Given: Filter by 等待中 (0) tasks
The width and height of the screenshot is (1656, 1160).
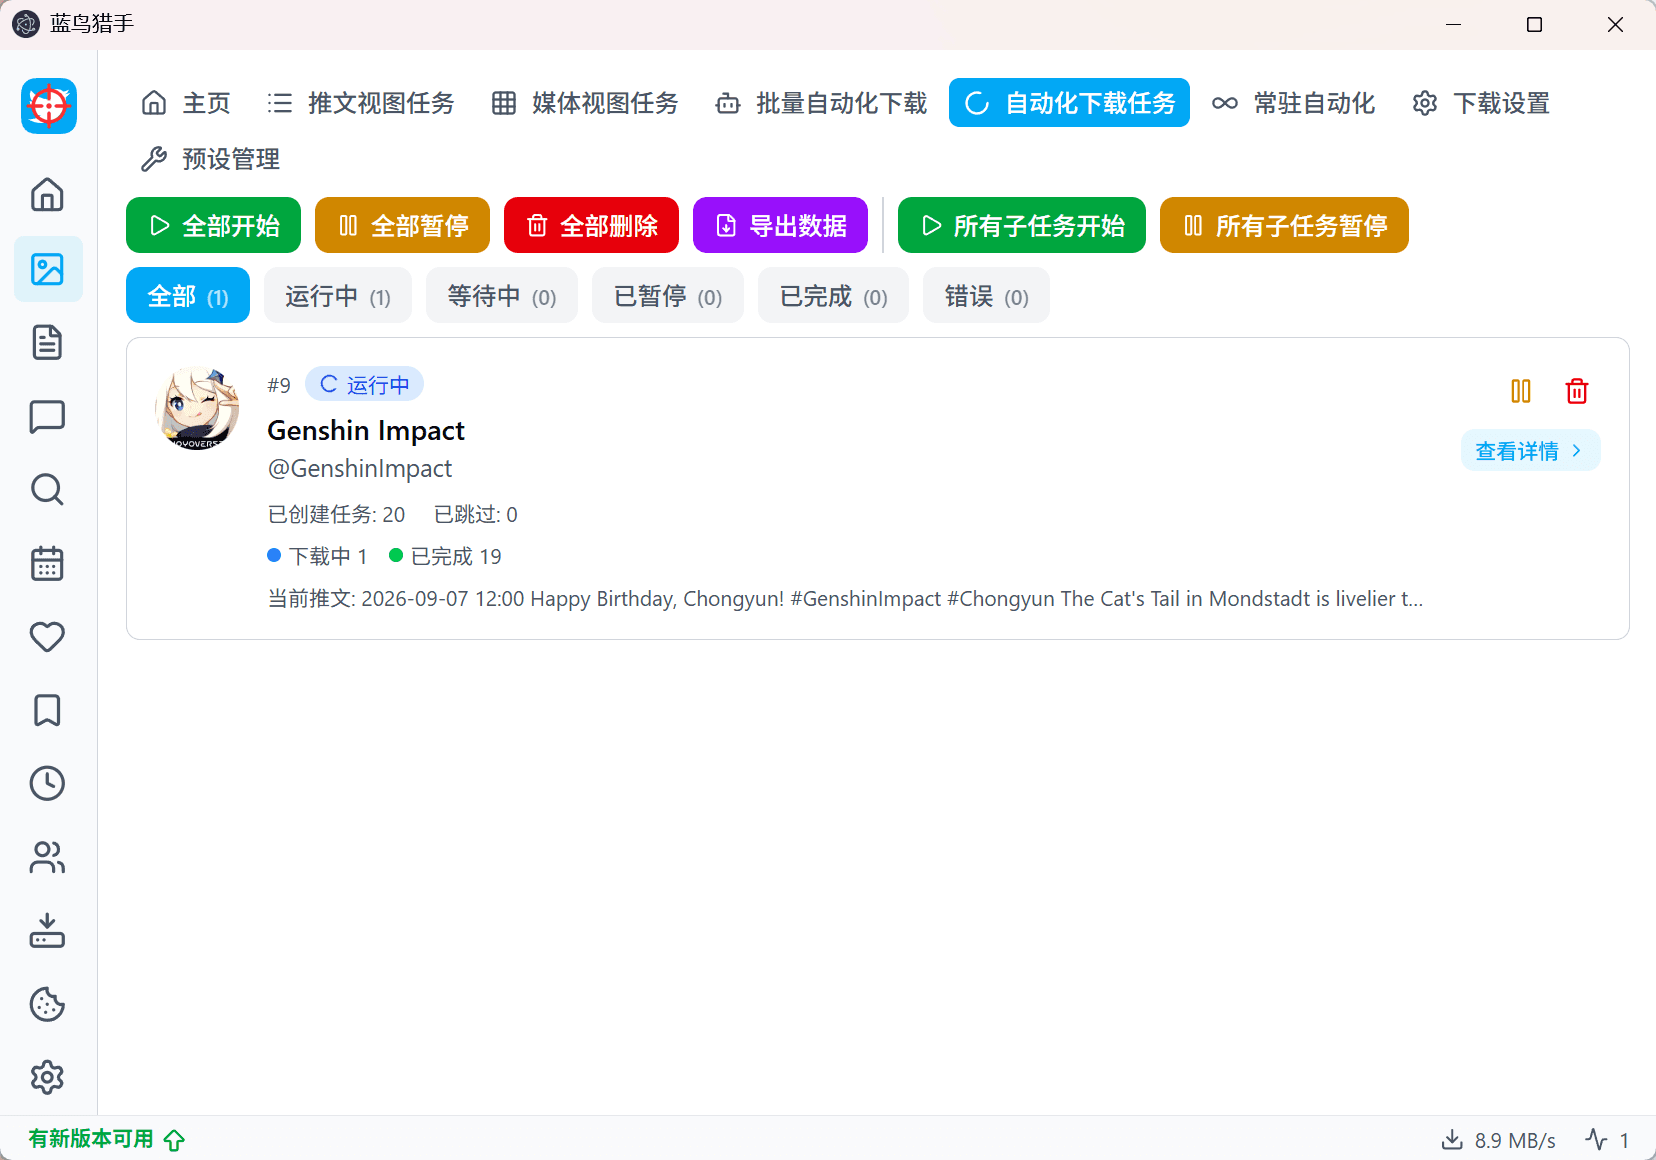Looking at the screenshot, I should click(x=502, y=295).
